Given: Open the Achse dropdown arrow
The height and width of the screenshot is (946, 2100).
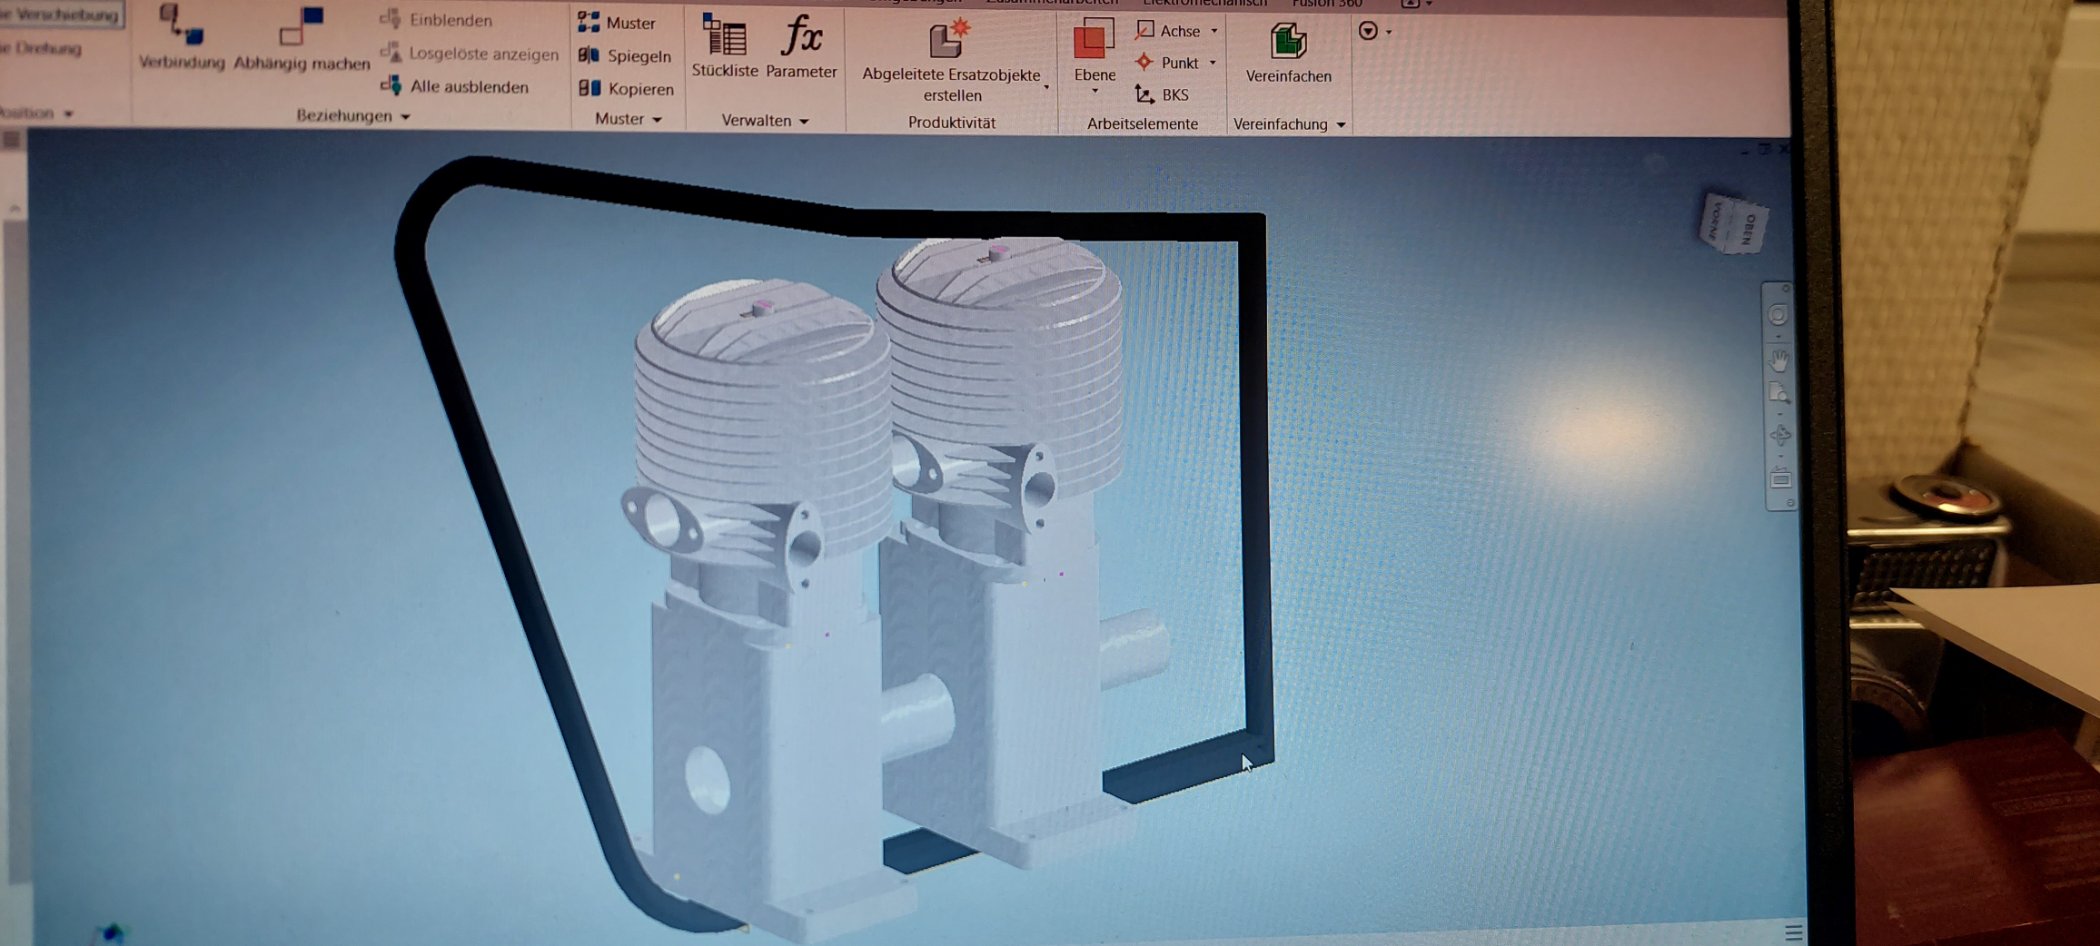Looking at the screenshot, I should point(1214,31).
